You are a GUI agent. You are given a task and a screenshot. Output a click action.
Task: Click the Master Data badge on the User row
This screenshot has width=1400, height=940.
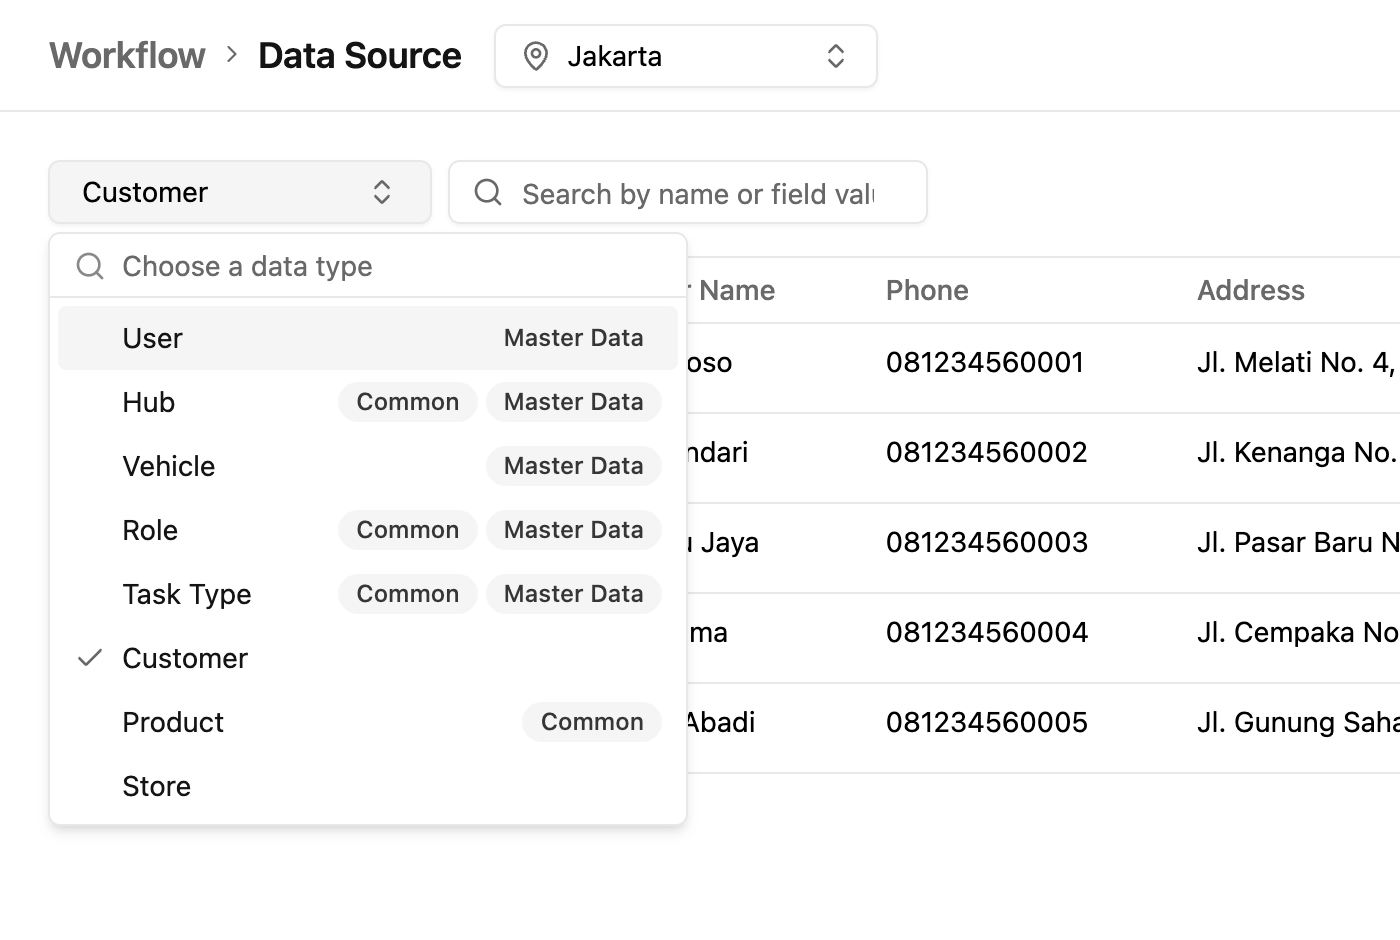click(x=574, y=338)
